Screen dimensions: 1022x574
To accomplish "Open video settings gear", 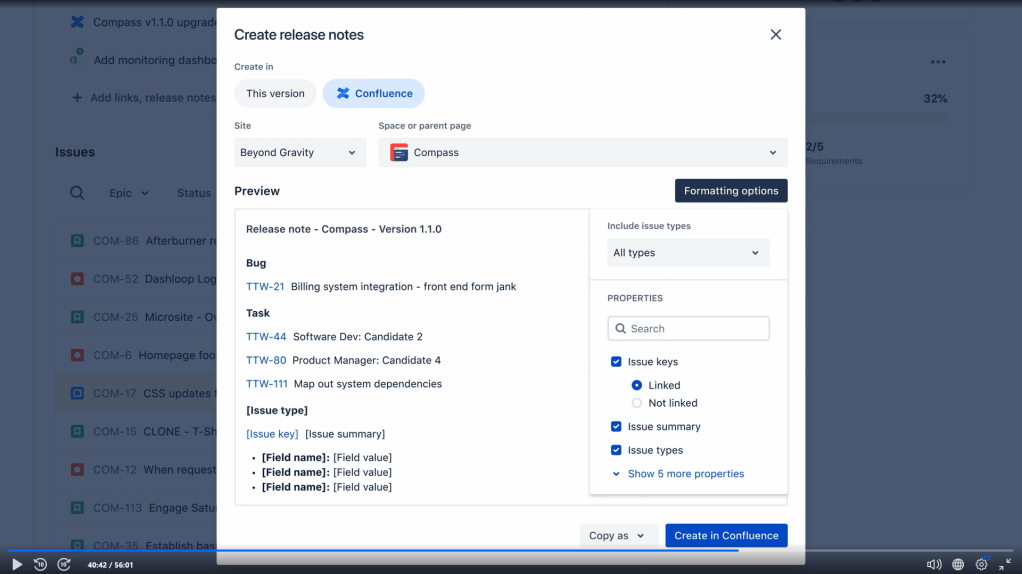I will [x=981, y=564].
